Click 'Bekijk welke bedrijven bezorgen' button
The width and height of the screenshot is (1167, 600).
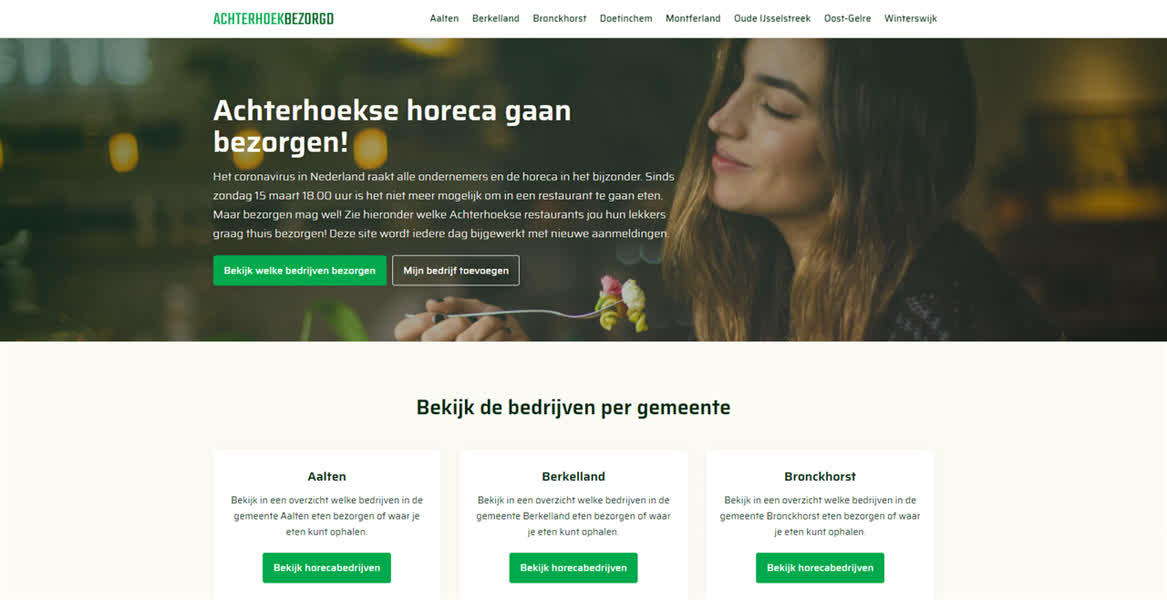300,270
